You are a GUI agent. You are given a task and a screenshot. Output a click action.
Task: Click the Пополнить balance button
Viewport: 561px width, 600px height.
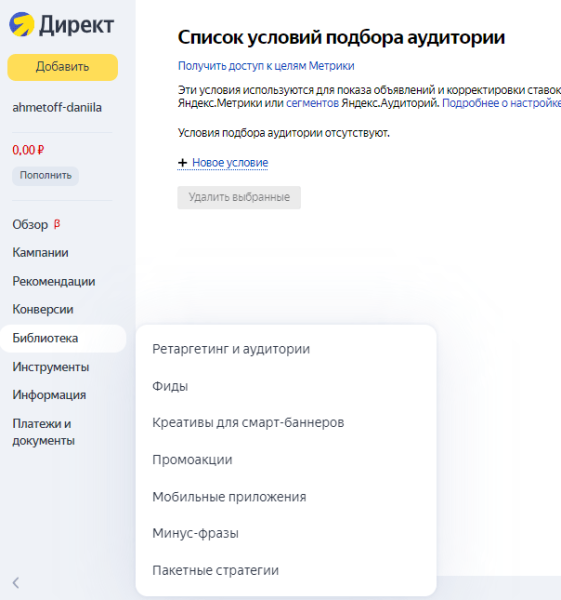46,176
